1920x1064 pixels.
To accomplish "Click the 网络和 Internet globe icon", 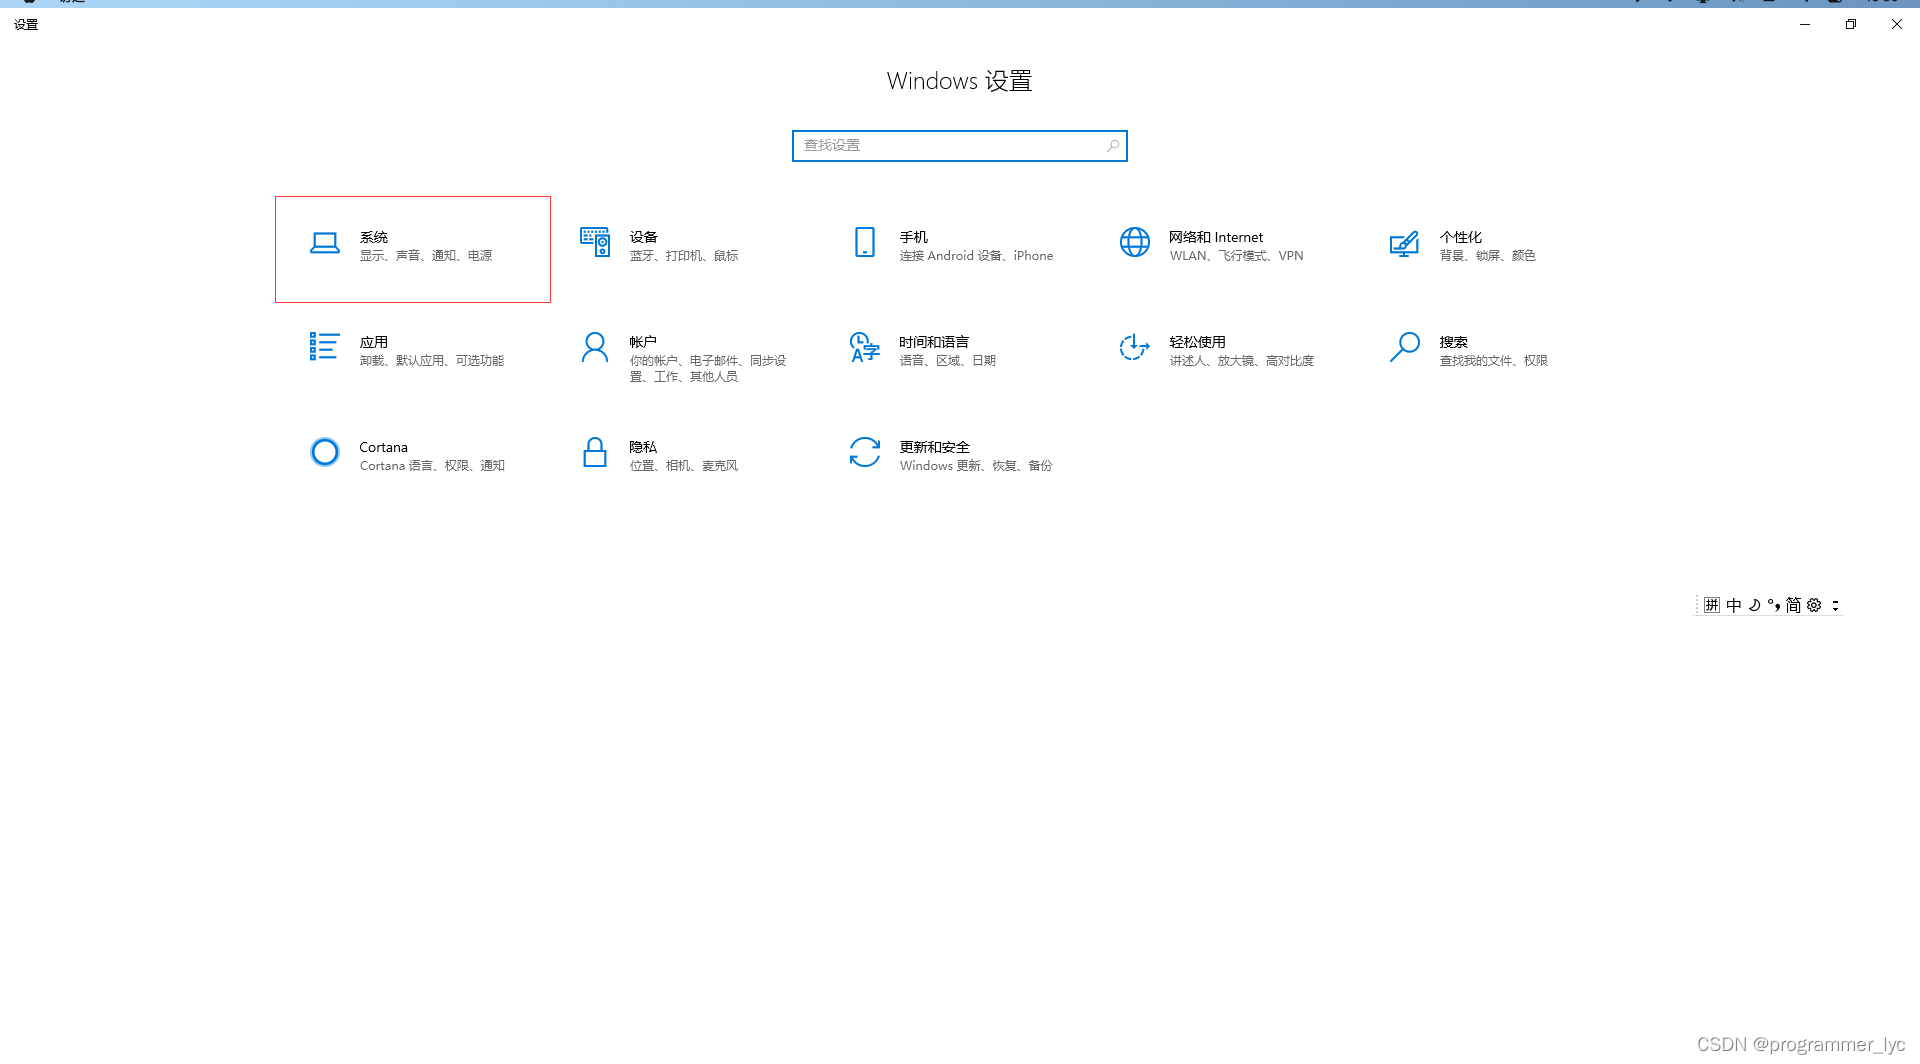I will click(1135, 242).
